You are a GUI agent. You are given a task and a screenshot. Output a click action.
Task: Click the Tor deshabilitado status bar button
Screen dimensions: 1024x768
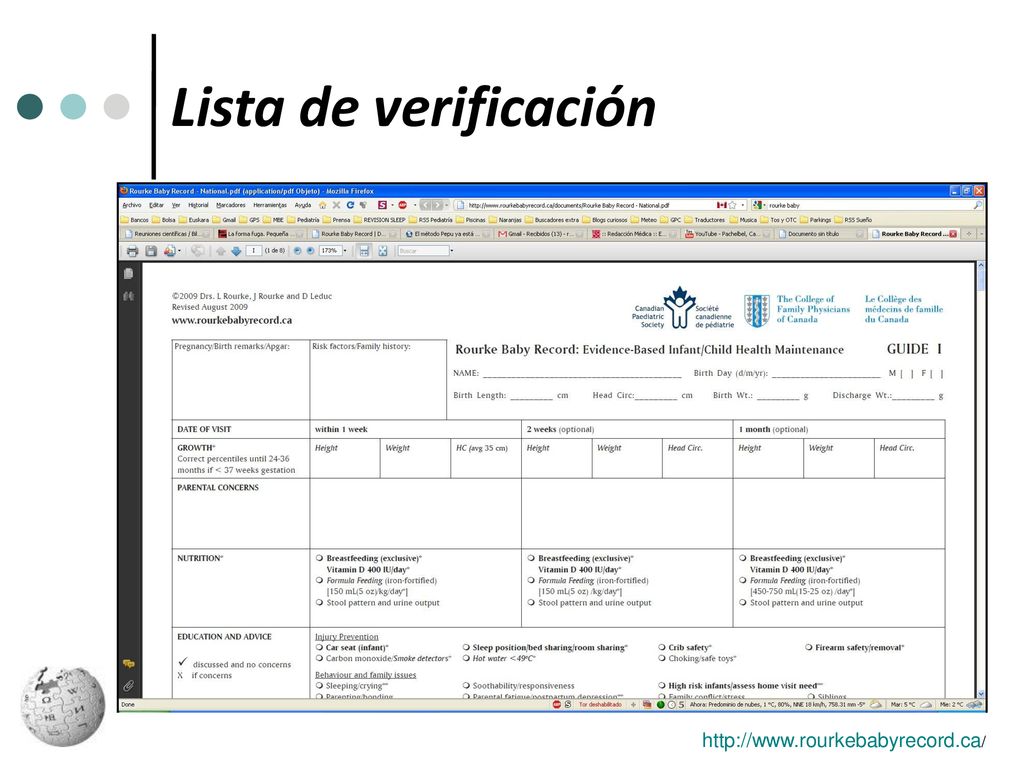tap(600, 705)
